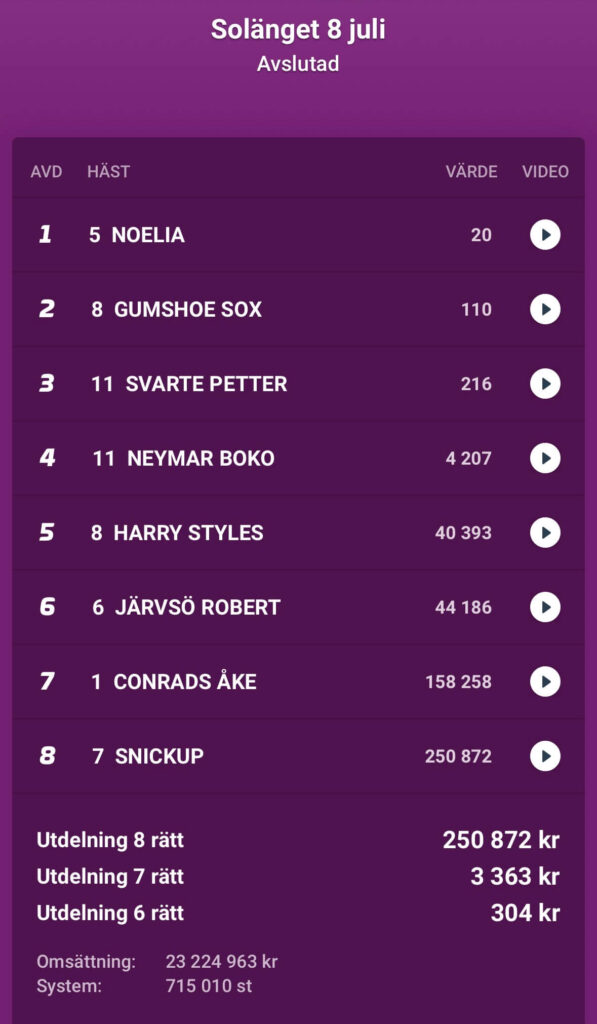Play the CONRADS ÅKE race video

coord(545,681)
